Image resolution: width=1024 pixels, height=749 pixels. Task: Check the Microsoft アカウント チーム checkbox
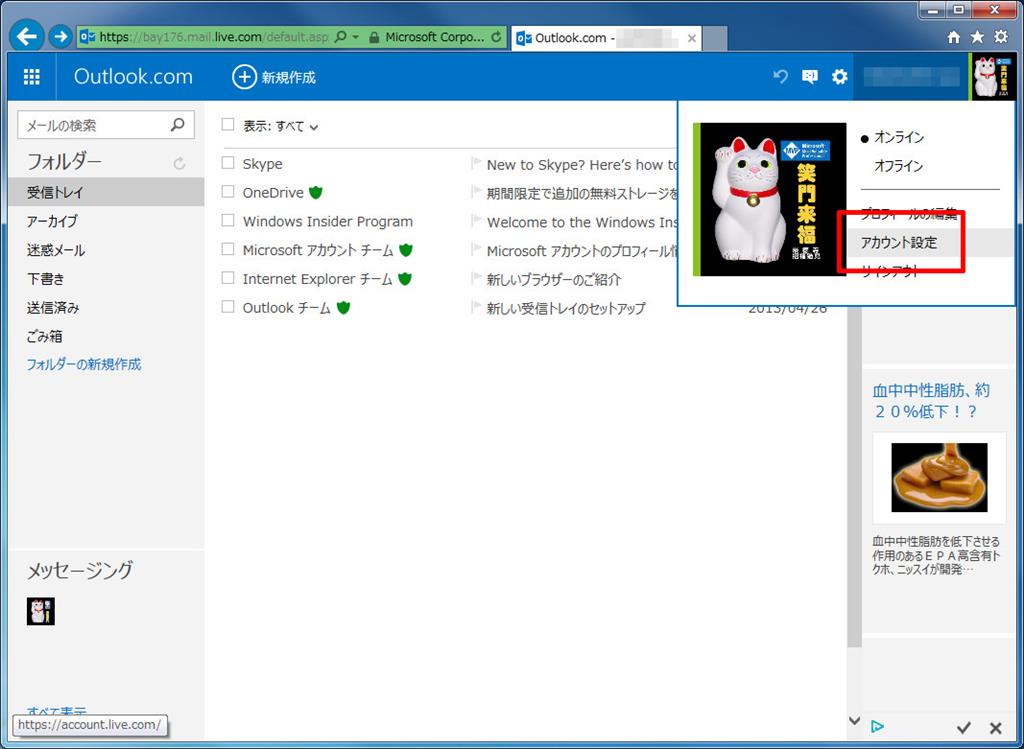click(x=228, y=249)
